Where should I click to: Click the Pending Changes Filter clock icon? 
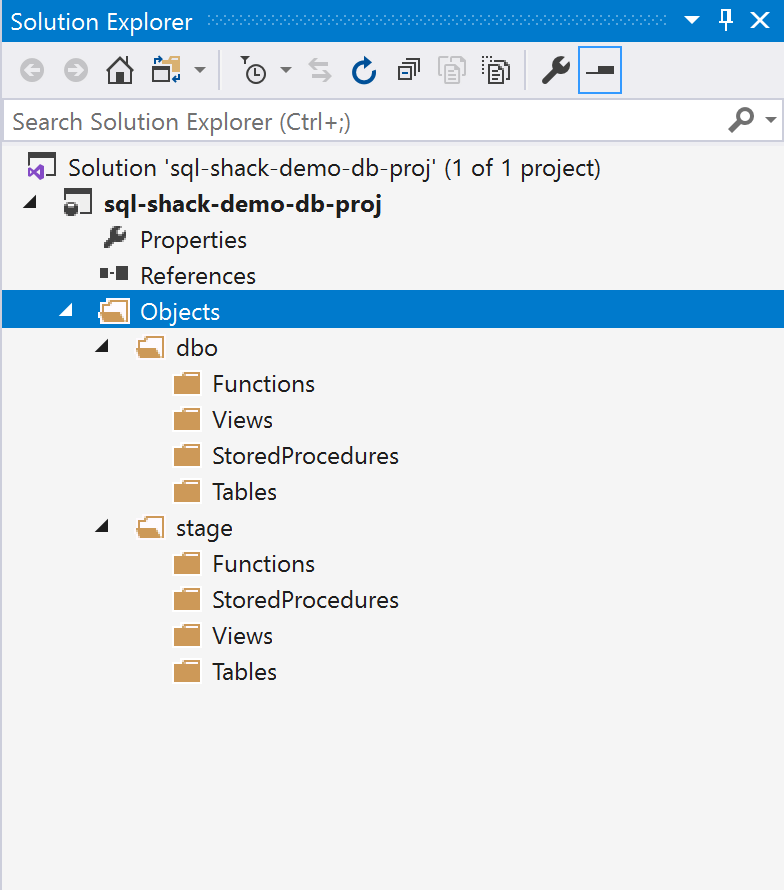tap(254, 70)
